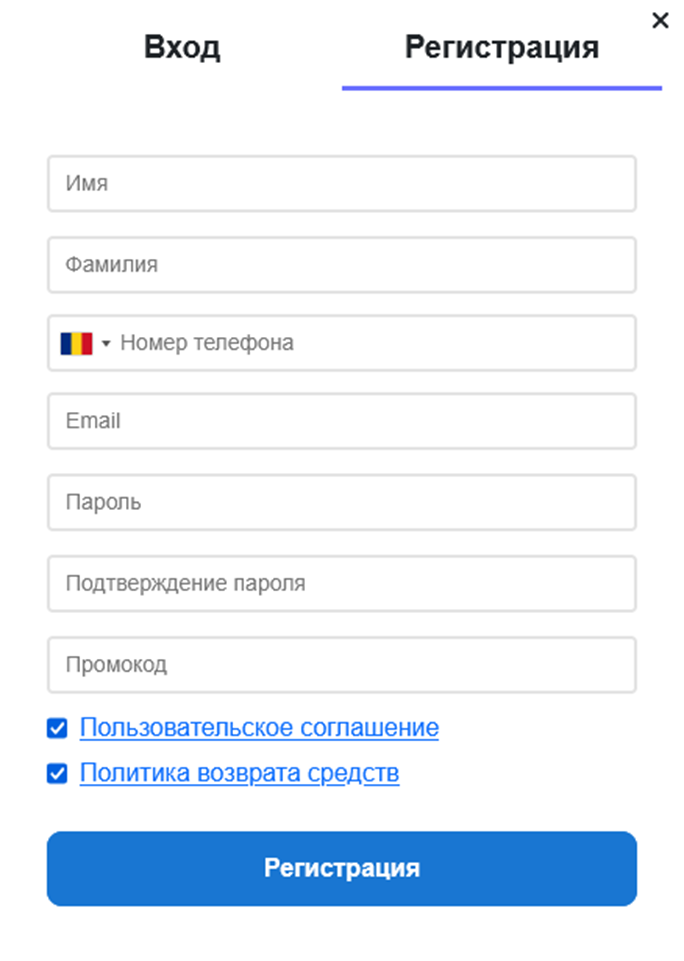Click the Номер телефона input field

[x=375, y=343]
